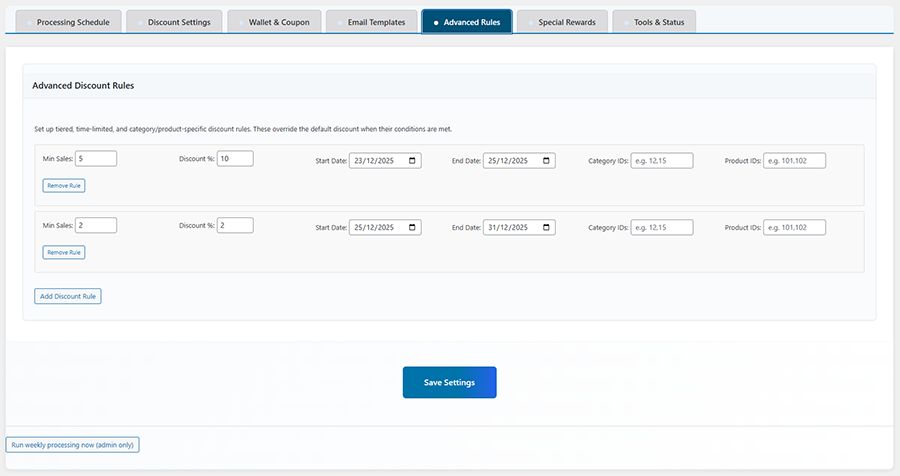Screen dimensions: 900x476
Task: Remove the rule with Min Sales 5
Action: tap(64, 185)
